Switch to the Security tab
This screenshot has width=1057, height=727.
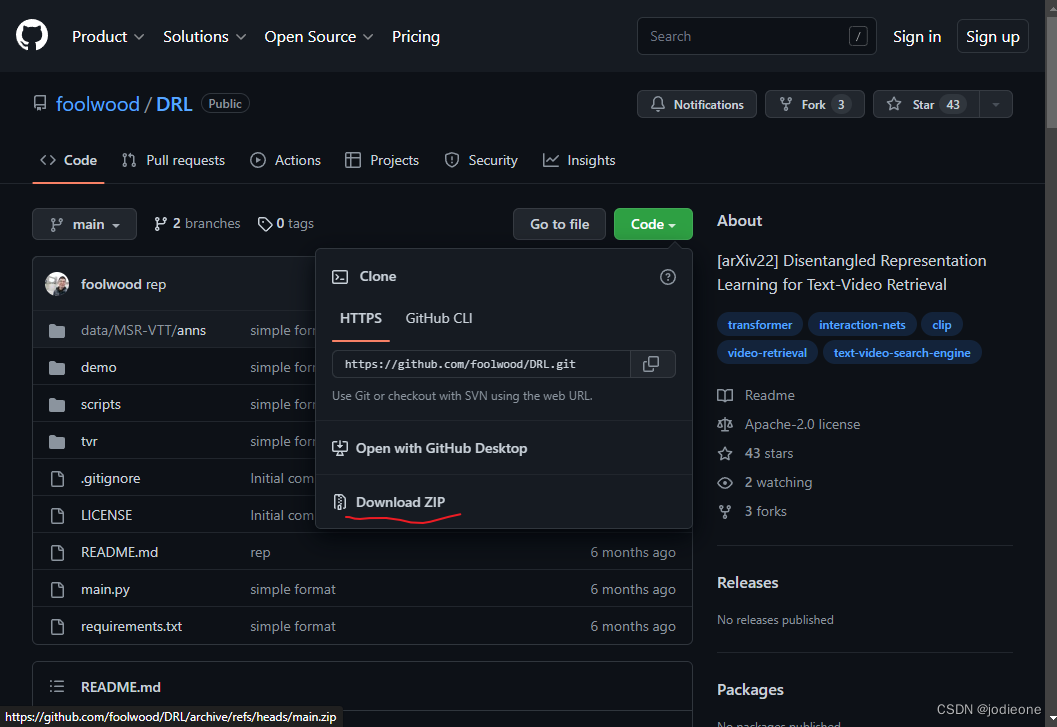tap(481, 161)
